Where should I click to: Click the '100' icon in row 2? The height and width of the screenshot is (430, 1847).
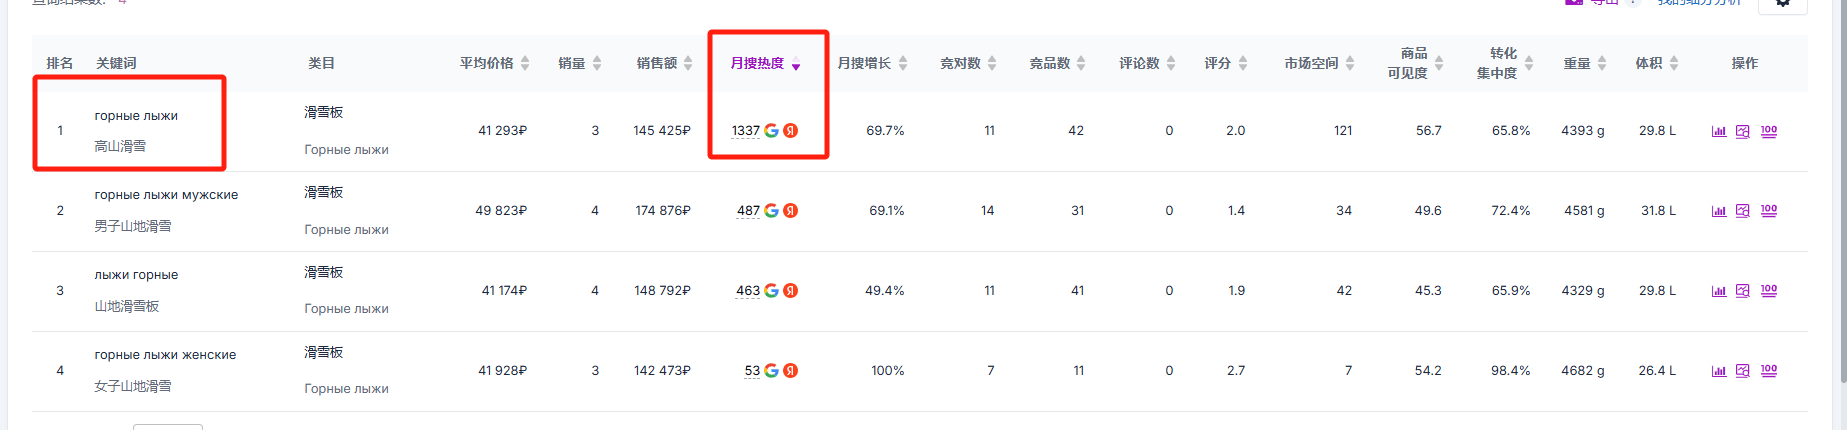point(1769,211)
